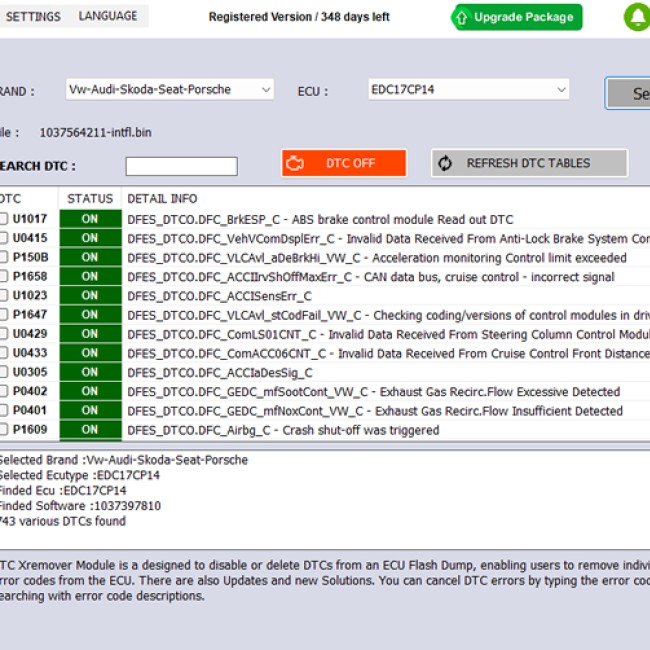The image size is (650, 650).
Task: Select the DFC_BrkESP_C ABS brake detail text
Action: (320, 219)
